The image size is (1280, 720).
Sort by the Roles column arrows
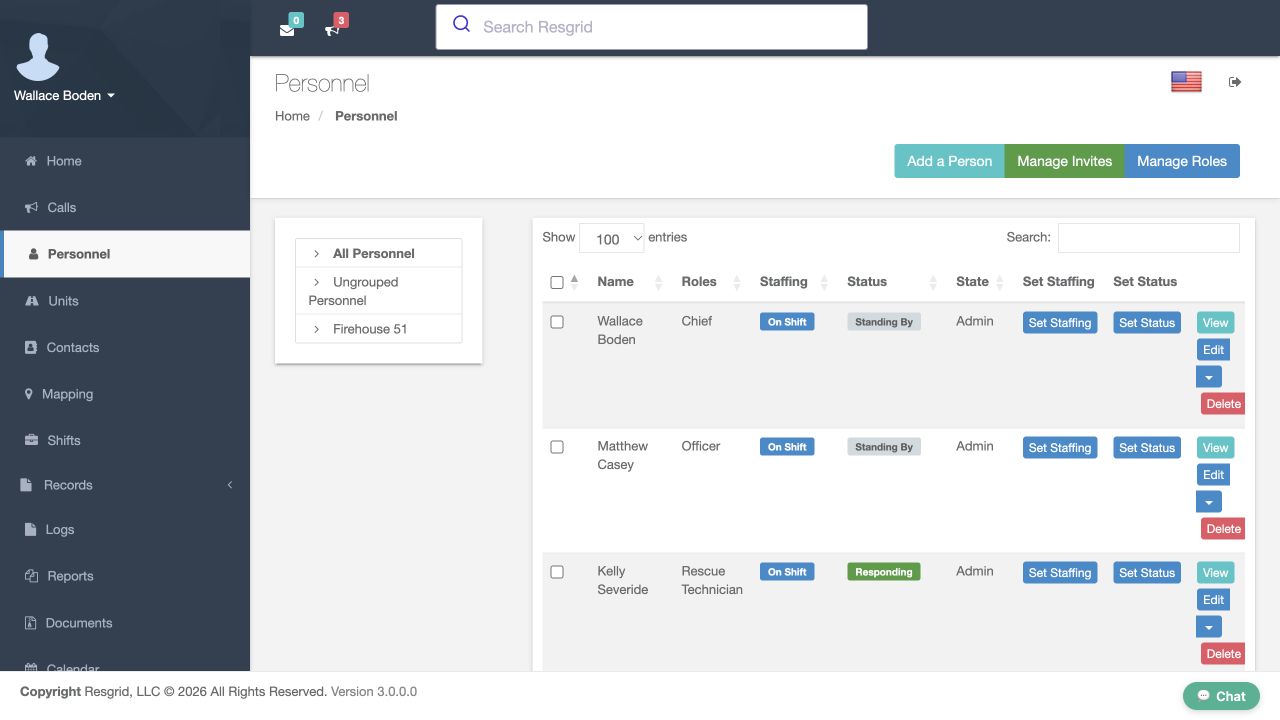coord(737,282)
